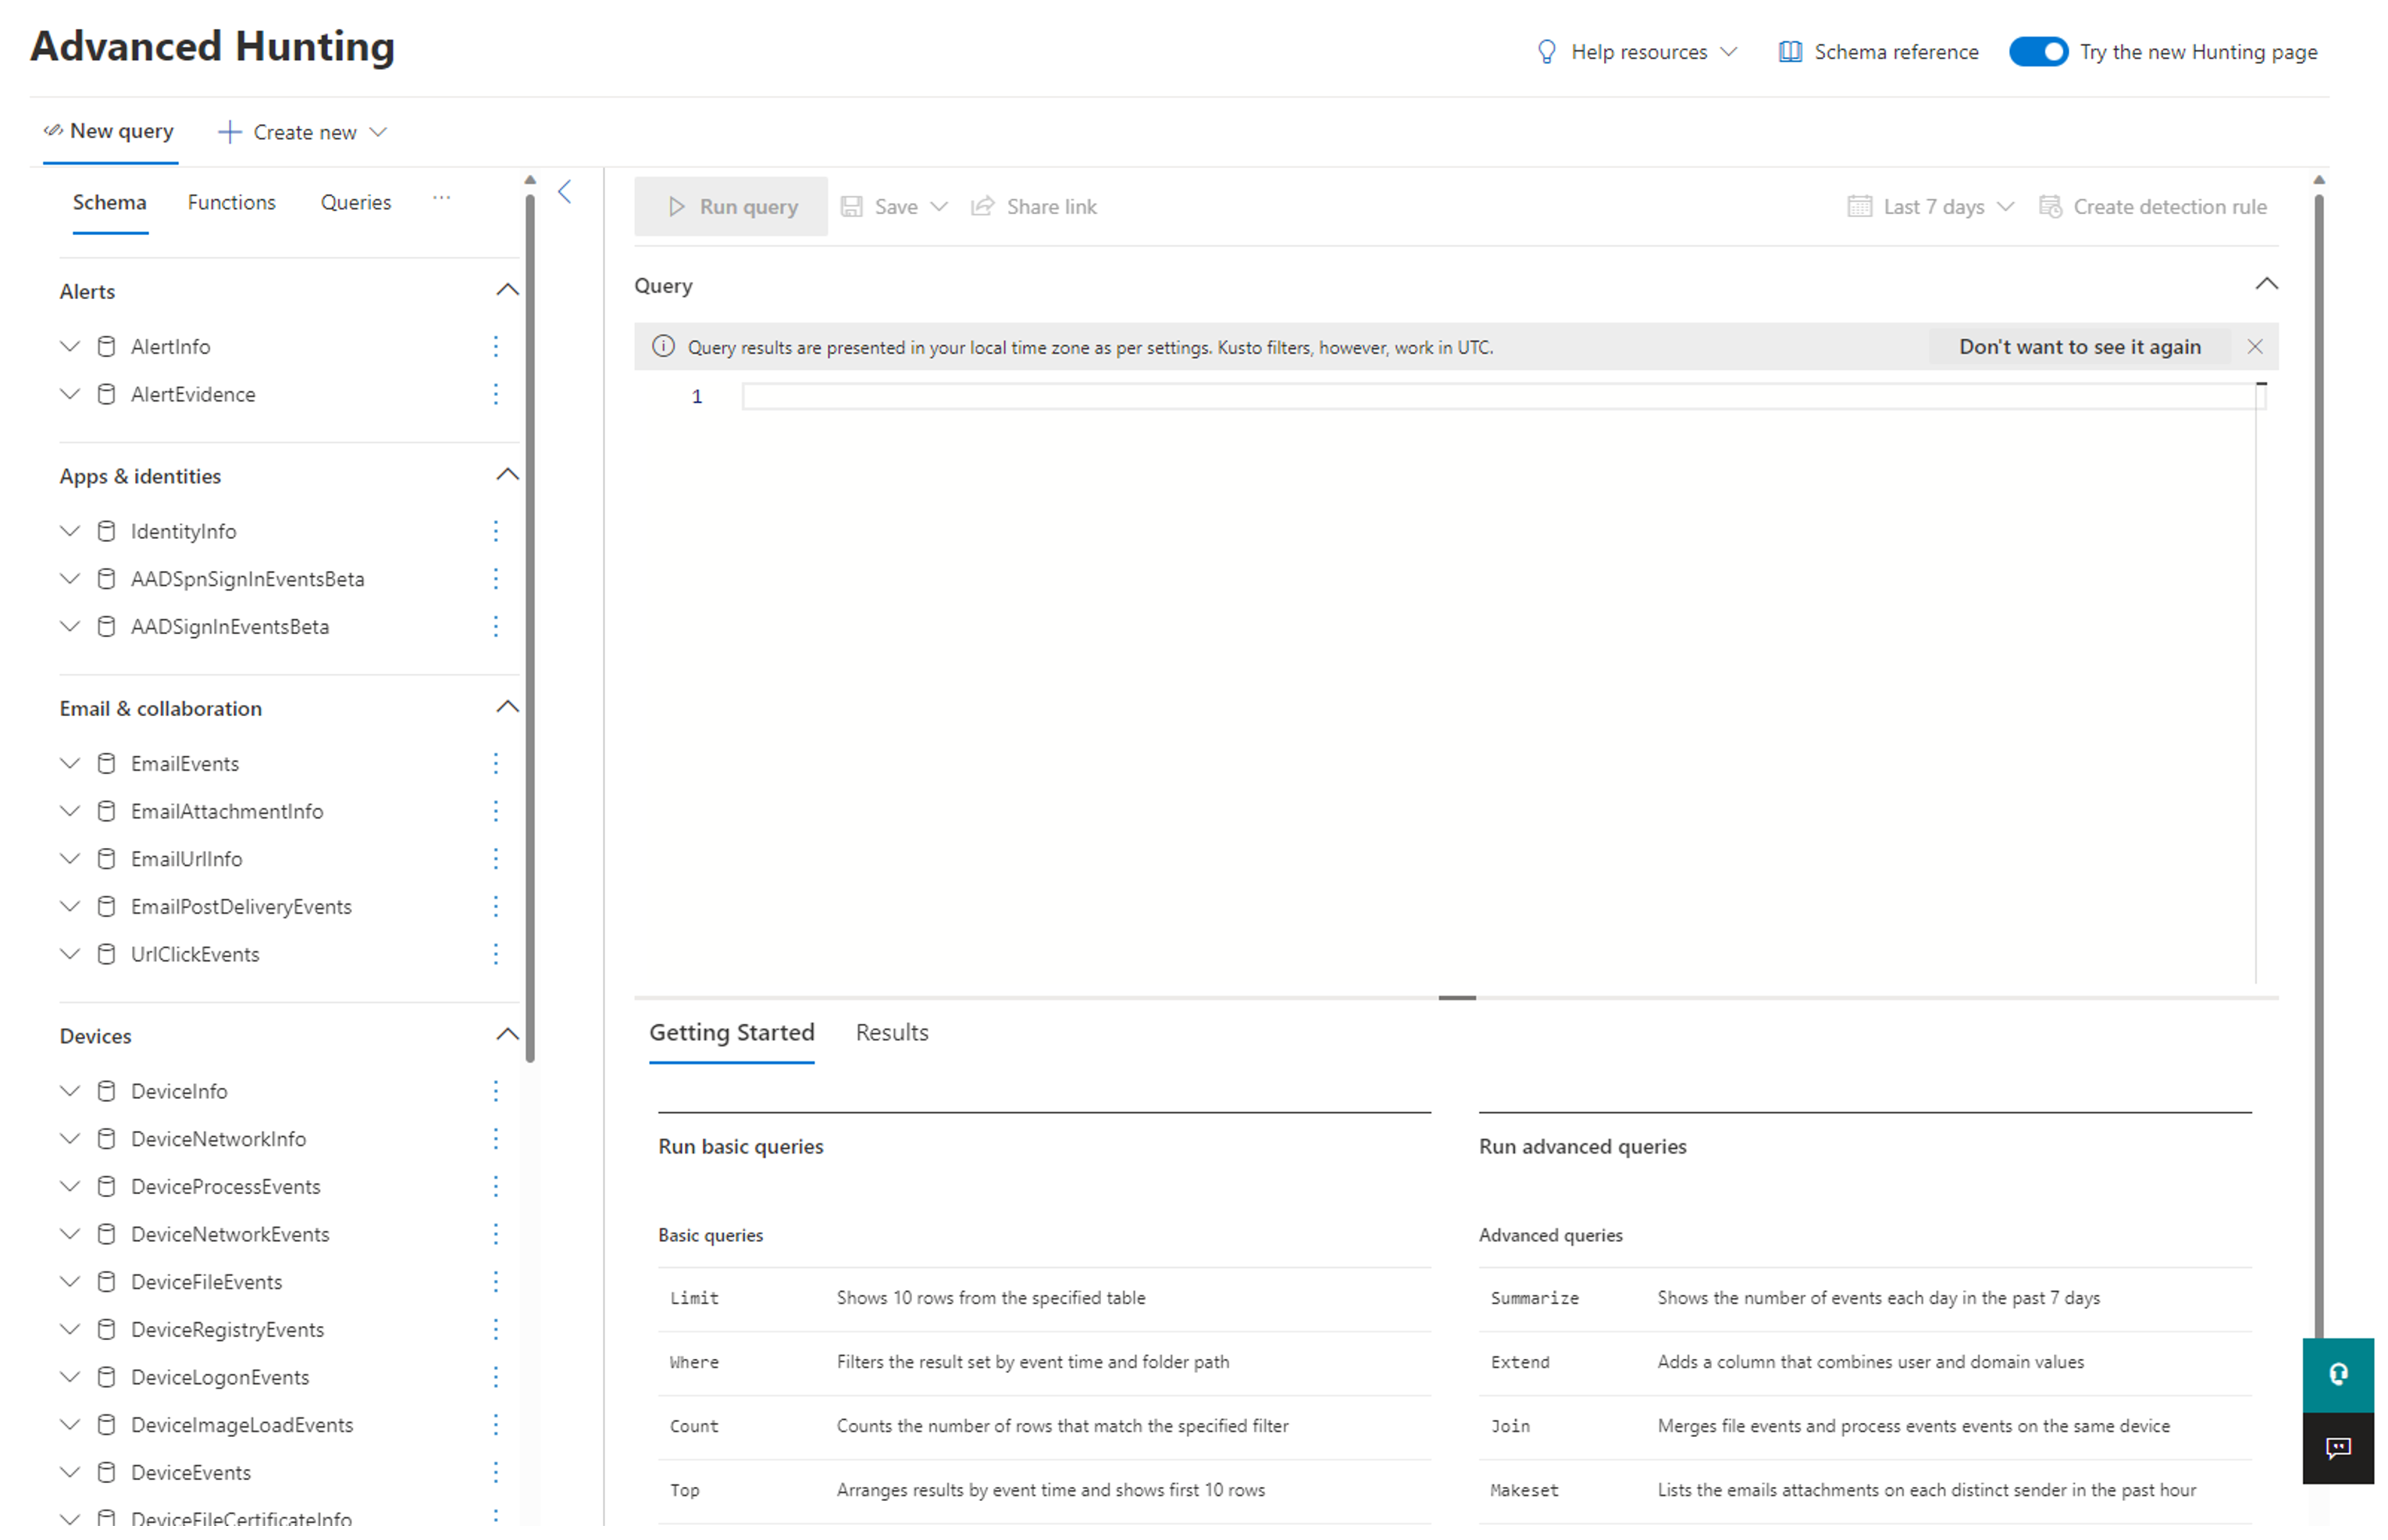The width and height of the screenshot is (2388, 1540).
Task: Click the DeviceProcessEvents table options
Action: click(496, 1185)
